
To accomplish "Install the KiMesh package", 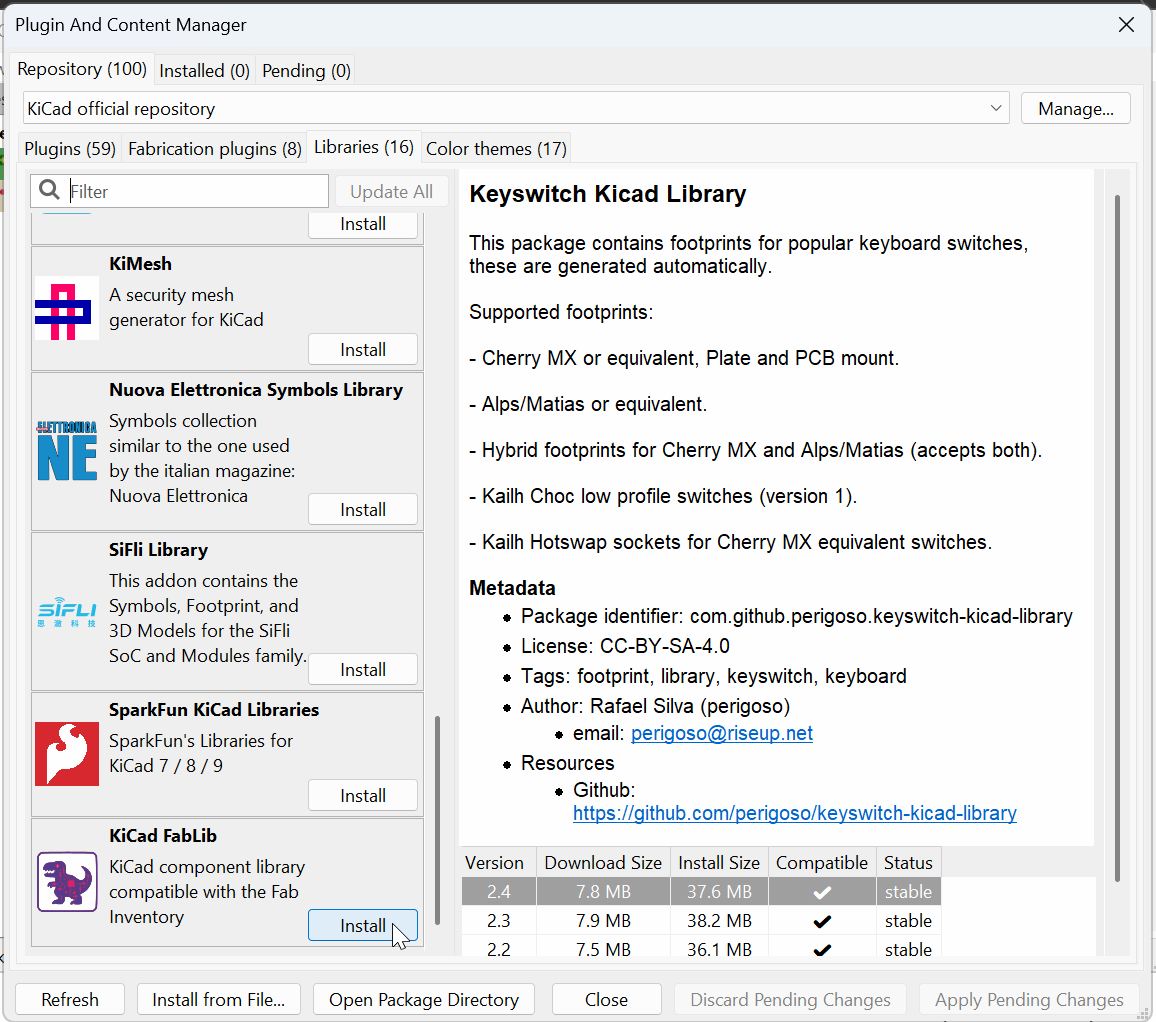I will 363,350.
